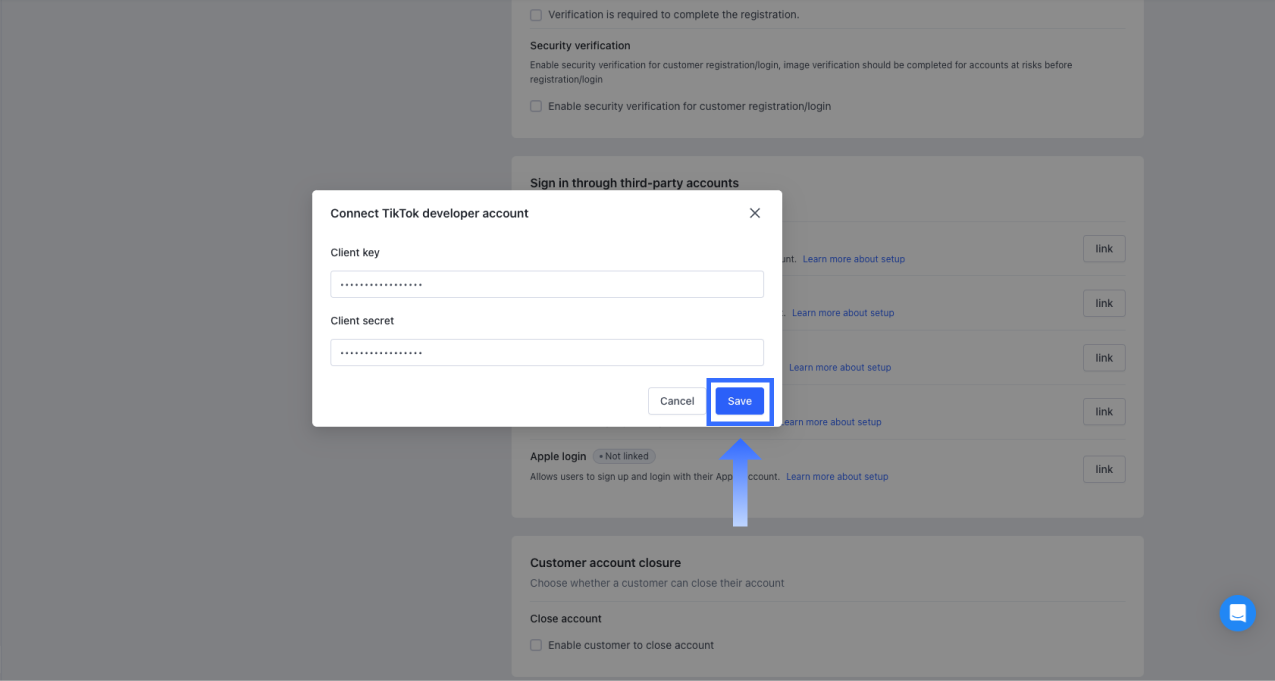The height and width of the screenshot is (681, 1275).
Task: Follow the second row's 'Learn more about setup' link
Action: (843, 313)
